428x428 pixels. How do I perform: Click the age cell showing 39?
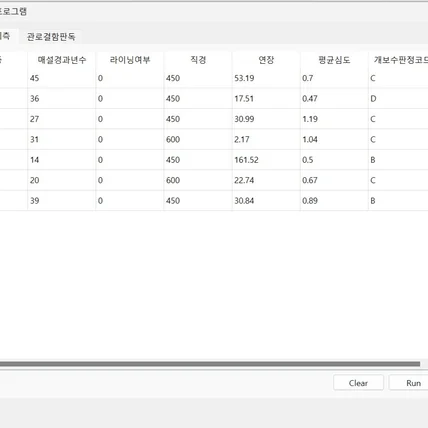(62, 201)
